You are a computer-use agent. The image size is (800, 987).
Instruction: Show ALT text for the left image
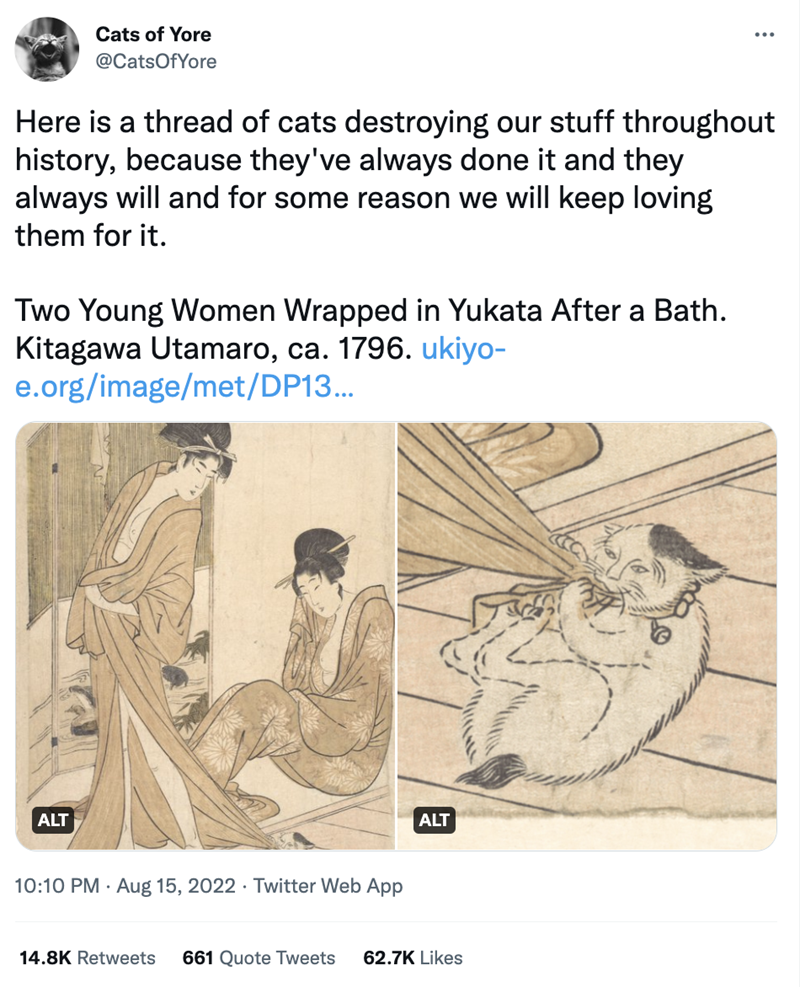click(x=53, y=821)
